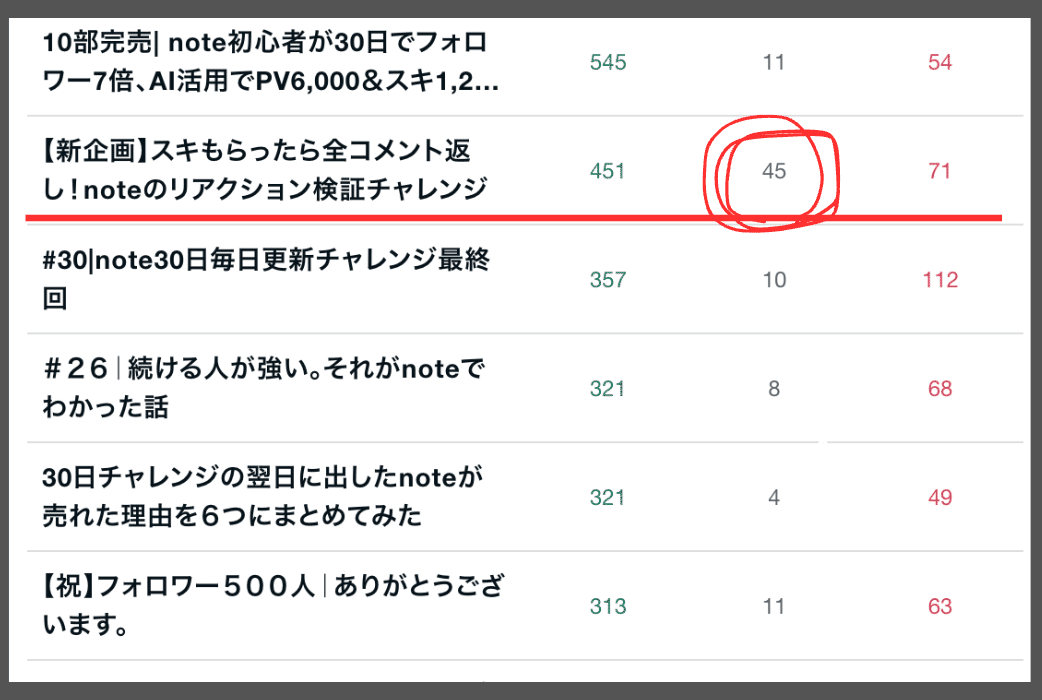Open the '#26|続ける人が強い' article
The image size is (1042, 700).
coord(264,388)
